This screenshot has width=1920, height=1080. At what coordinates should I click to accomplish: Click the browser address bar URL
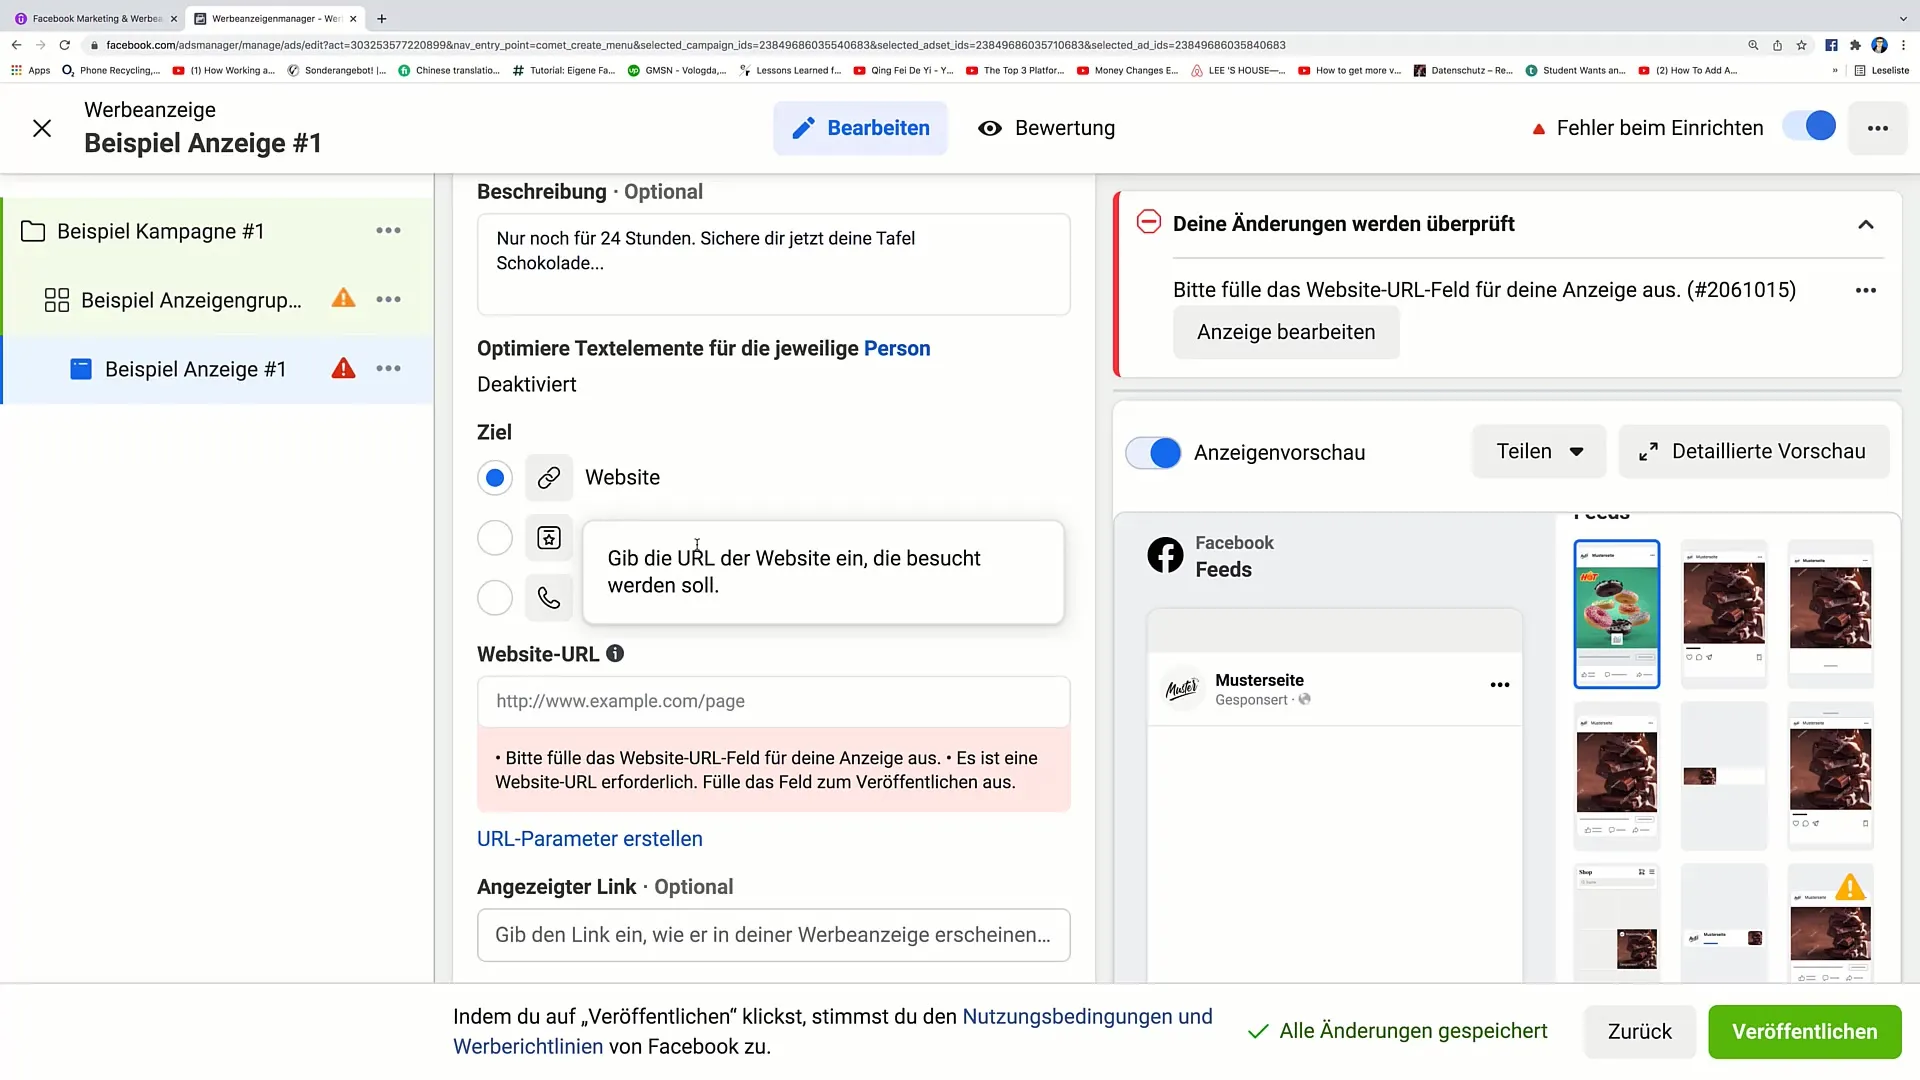pyautogui.click(x=696, y=45)
